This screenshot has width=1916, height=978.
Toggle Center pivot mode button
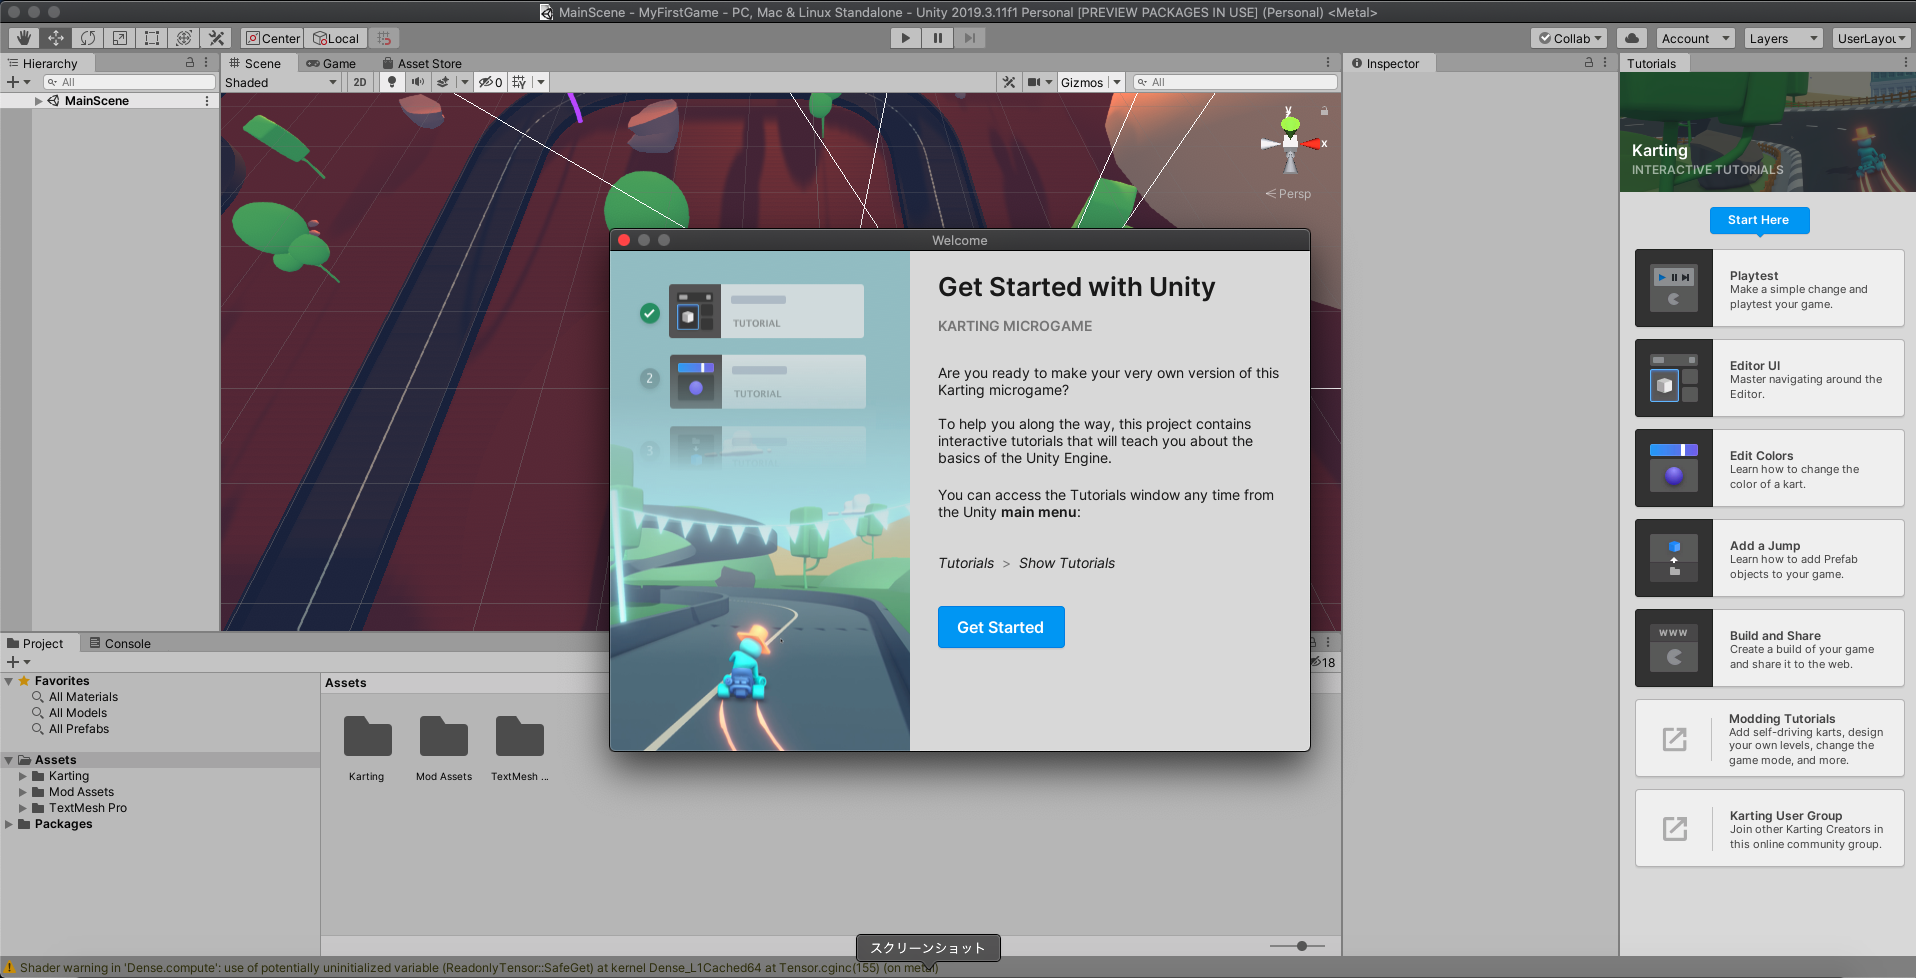[x=273, y=38]
